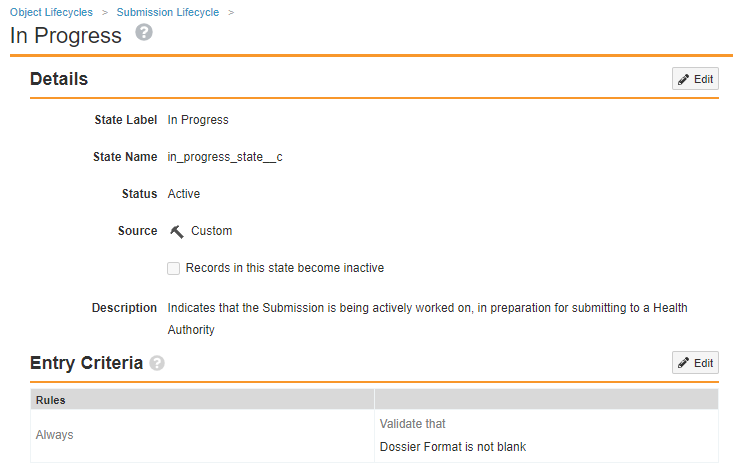Click the Edit button for Entry Criteria
Image resolution: width=733 pixels, height=473 pixels.
[x=695, y=362]
